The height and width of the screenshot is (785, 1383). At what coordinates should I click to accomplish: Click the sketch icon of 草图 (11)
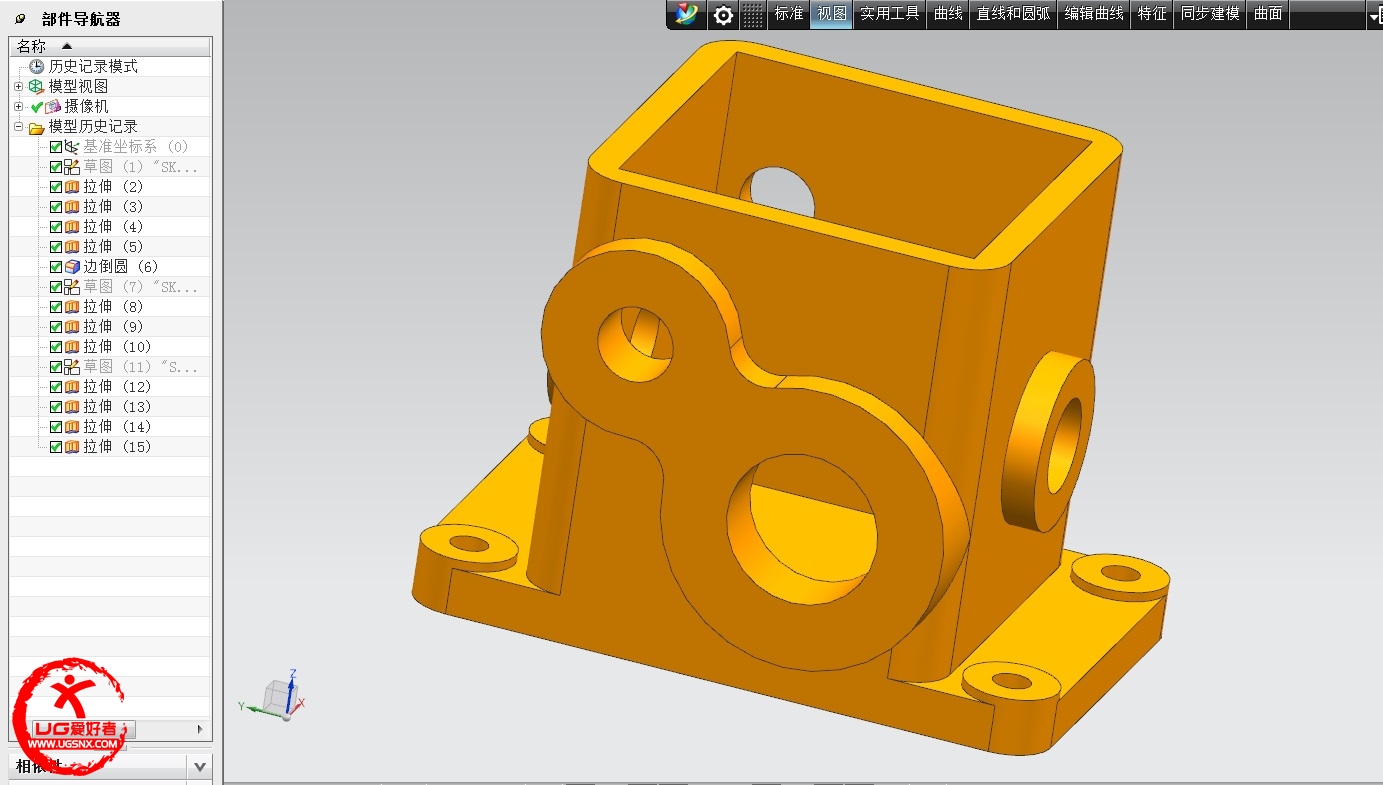pos(72,367)
